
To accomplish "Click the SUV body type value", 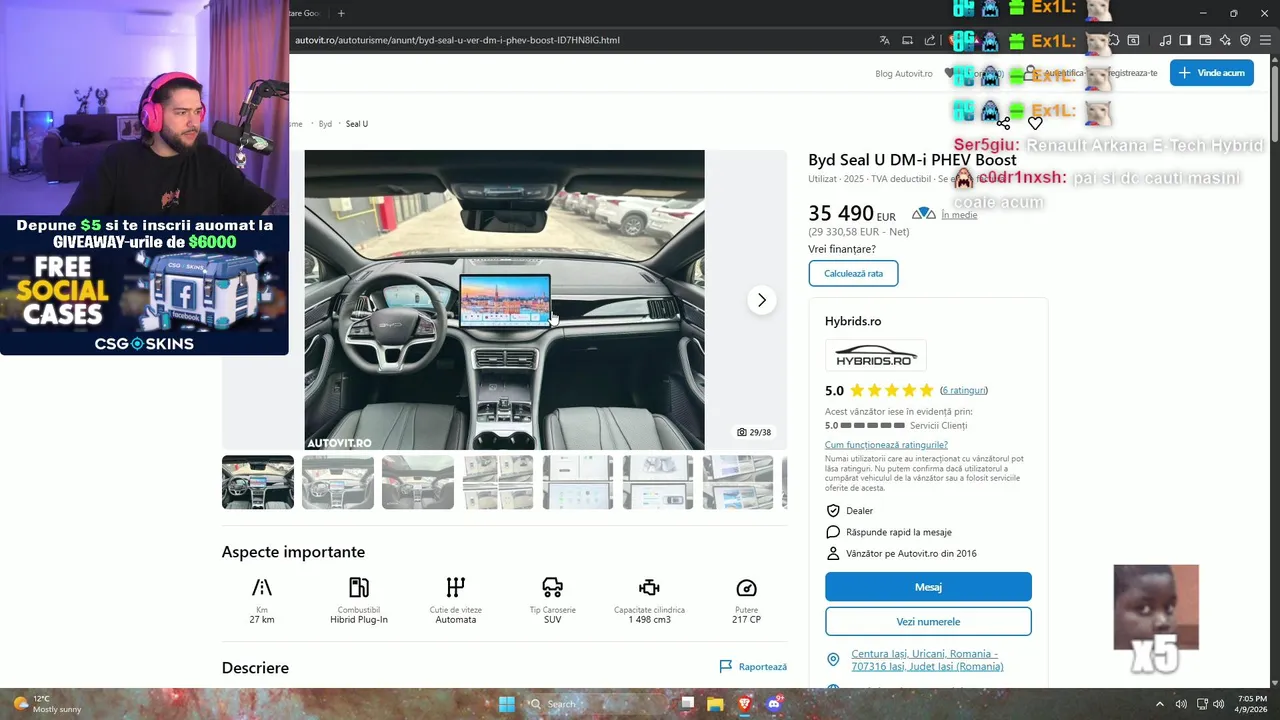I will 553,620.
